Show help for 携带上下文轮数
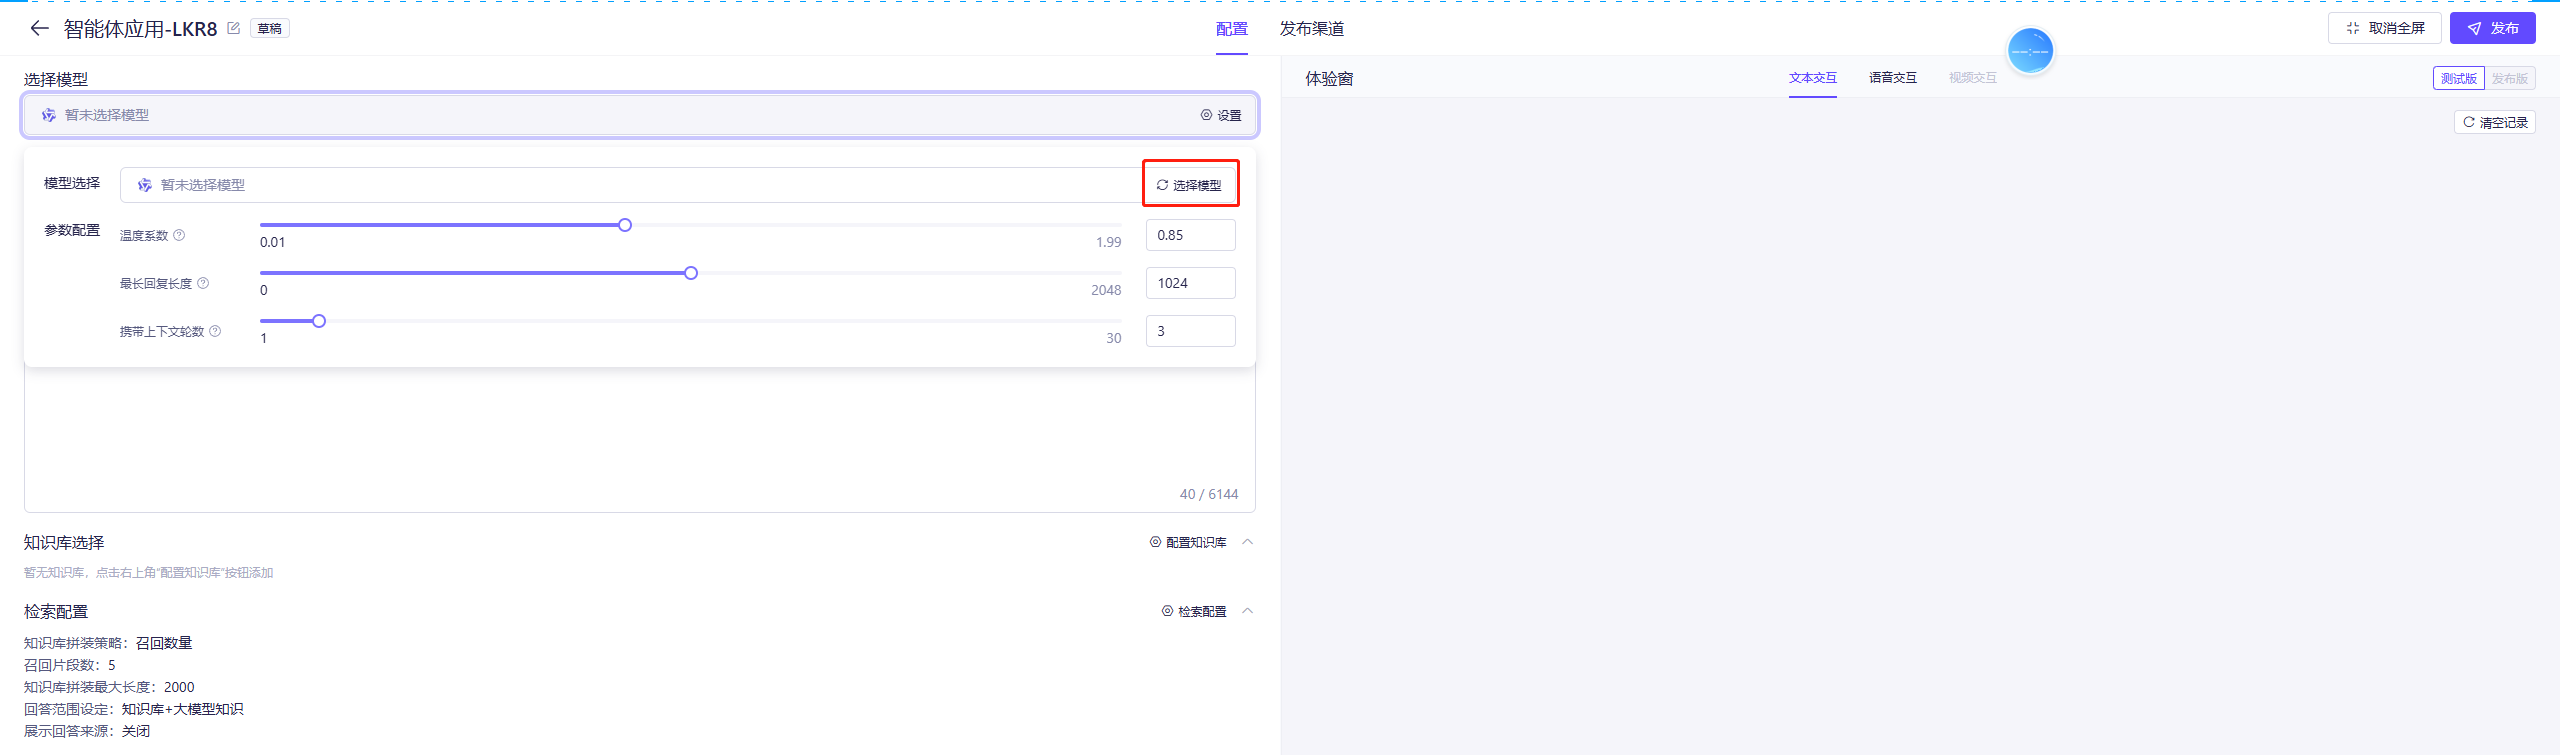 pos(215,331)
